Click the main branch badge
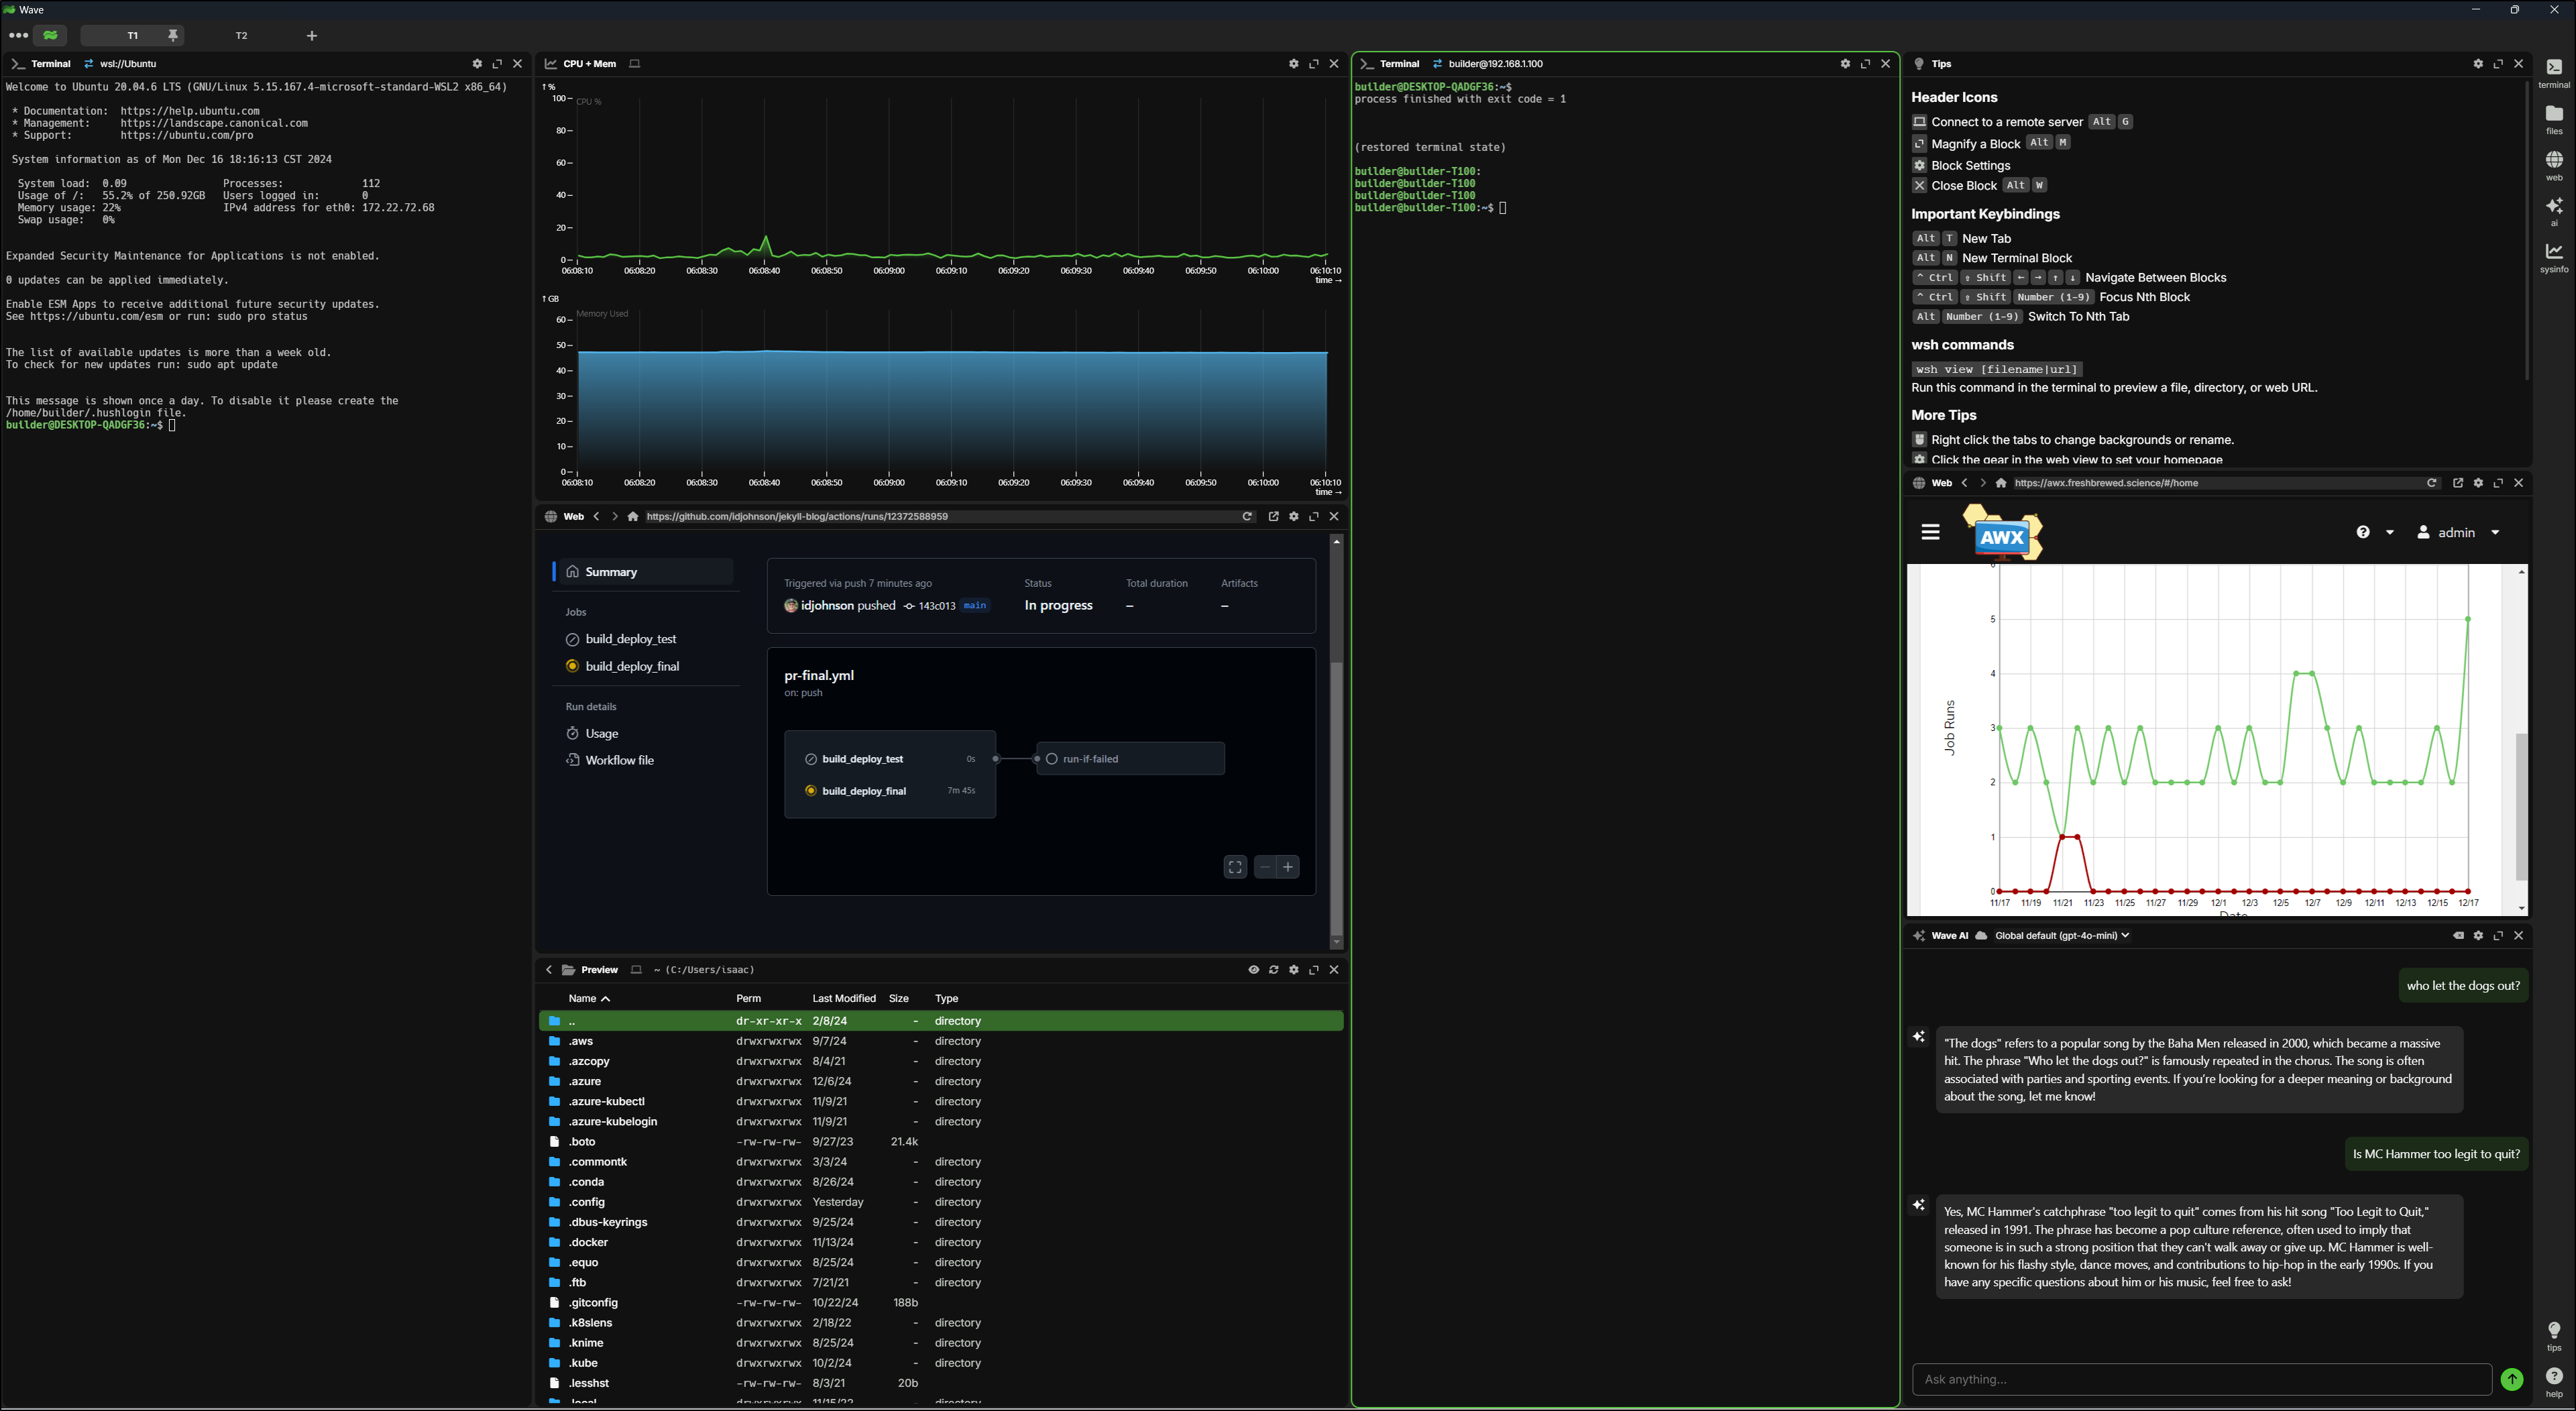This screenshot has height=1411, width=2576. click(975, 606)
